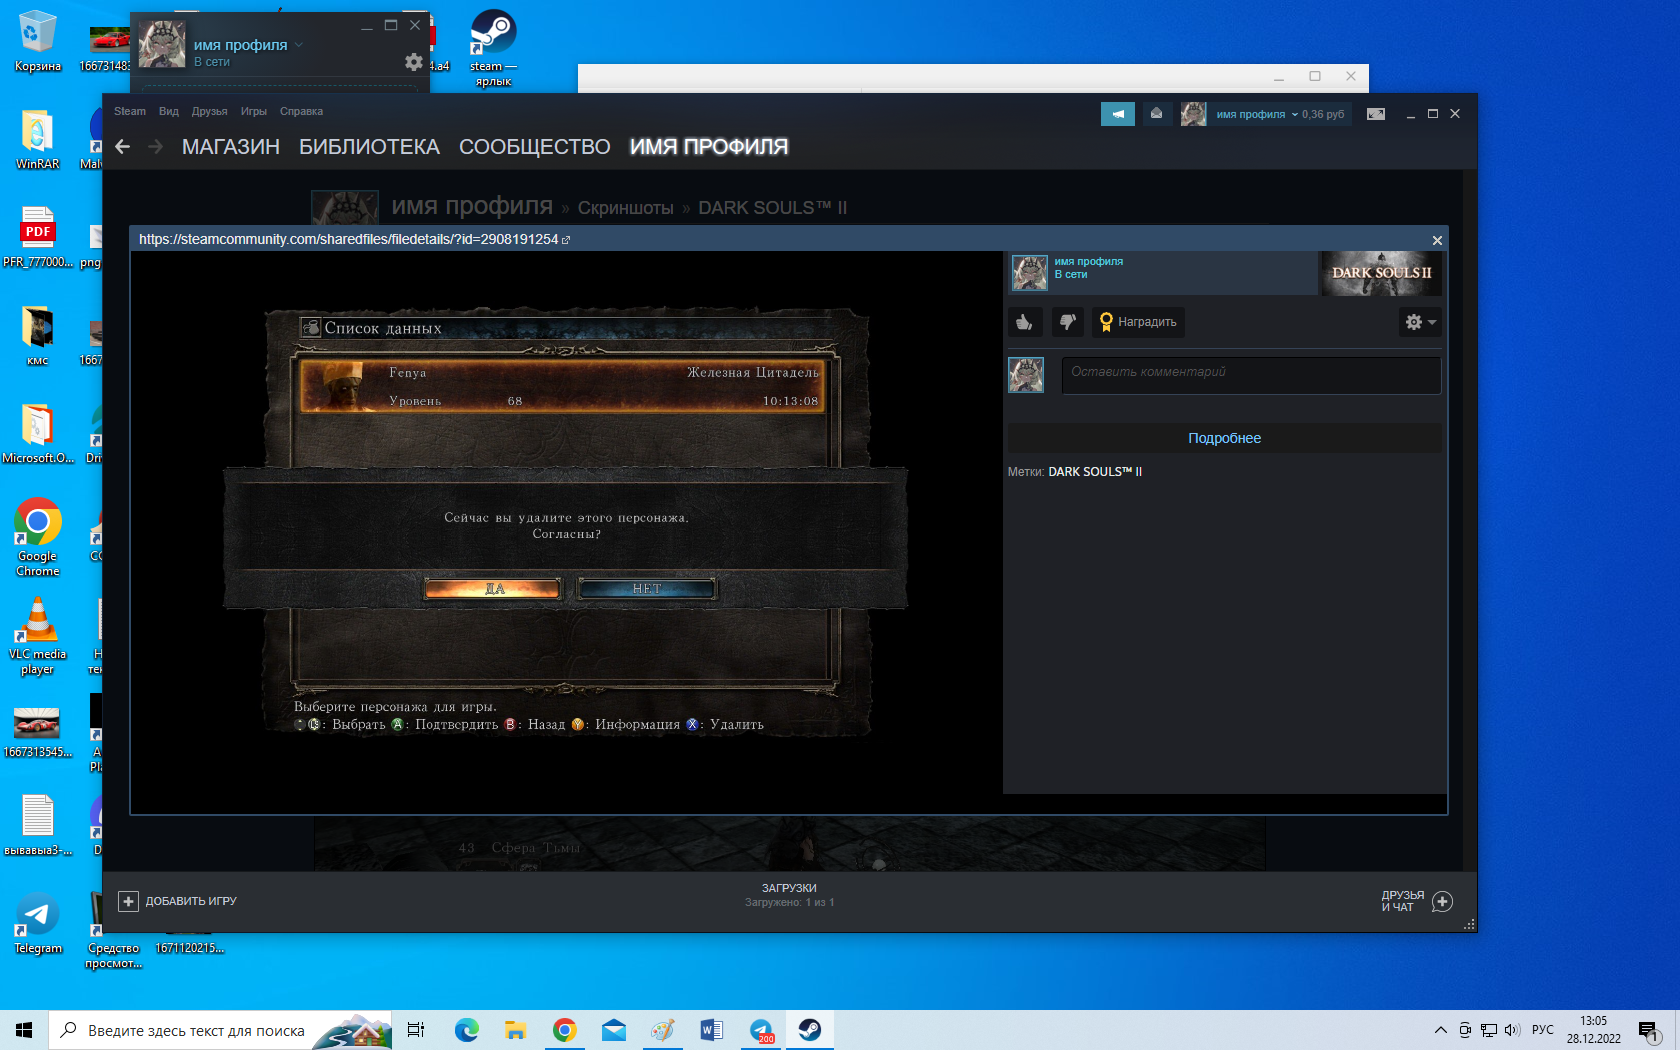This screenshot has height=1050, width=1680.
Task: Open ДРУЗЬЯ И ЧАТ friends chat
Action: coord(1416,901)
